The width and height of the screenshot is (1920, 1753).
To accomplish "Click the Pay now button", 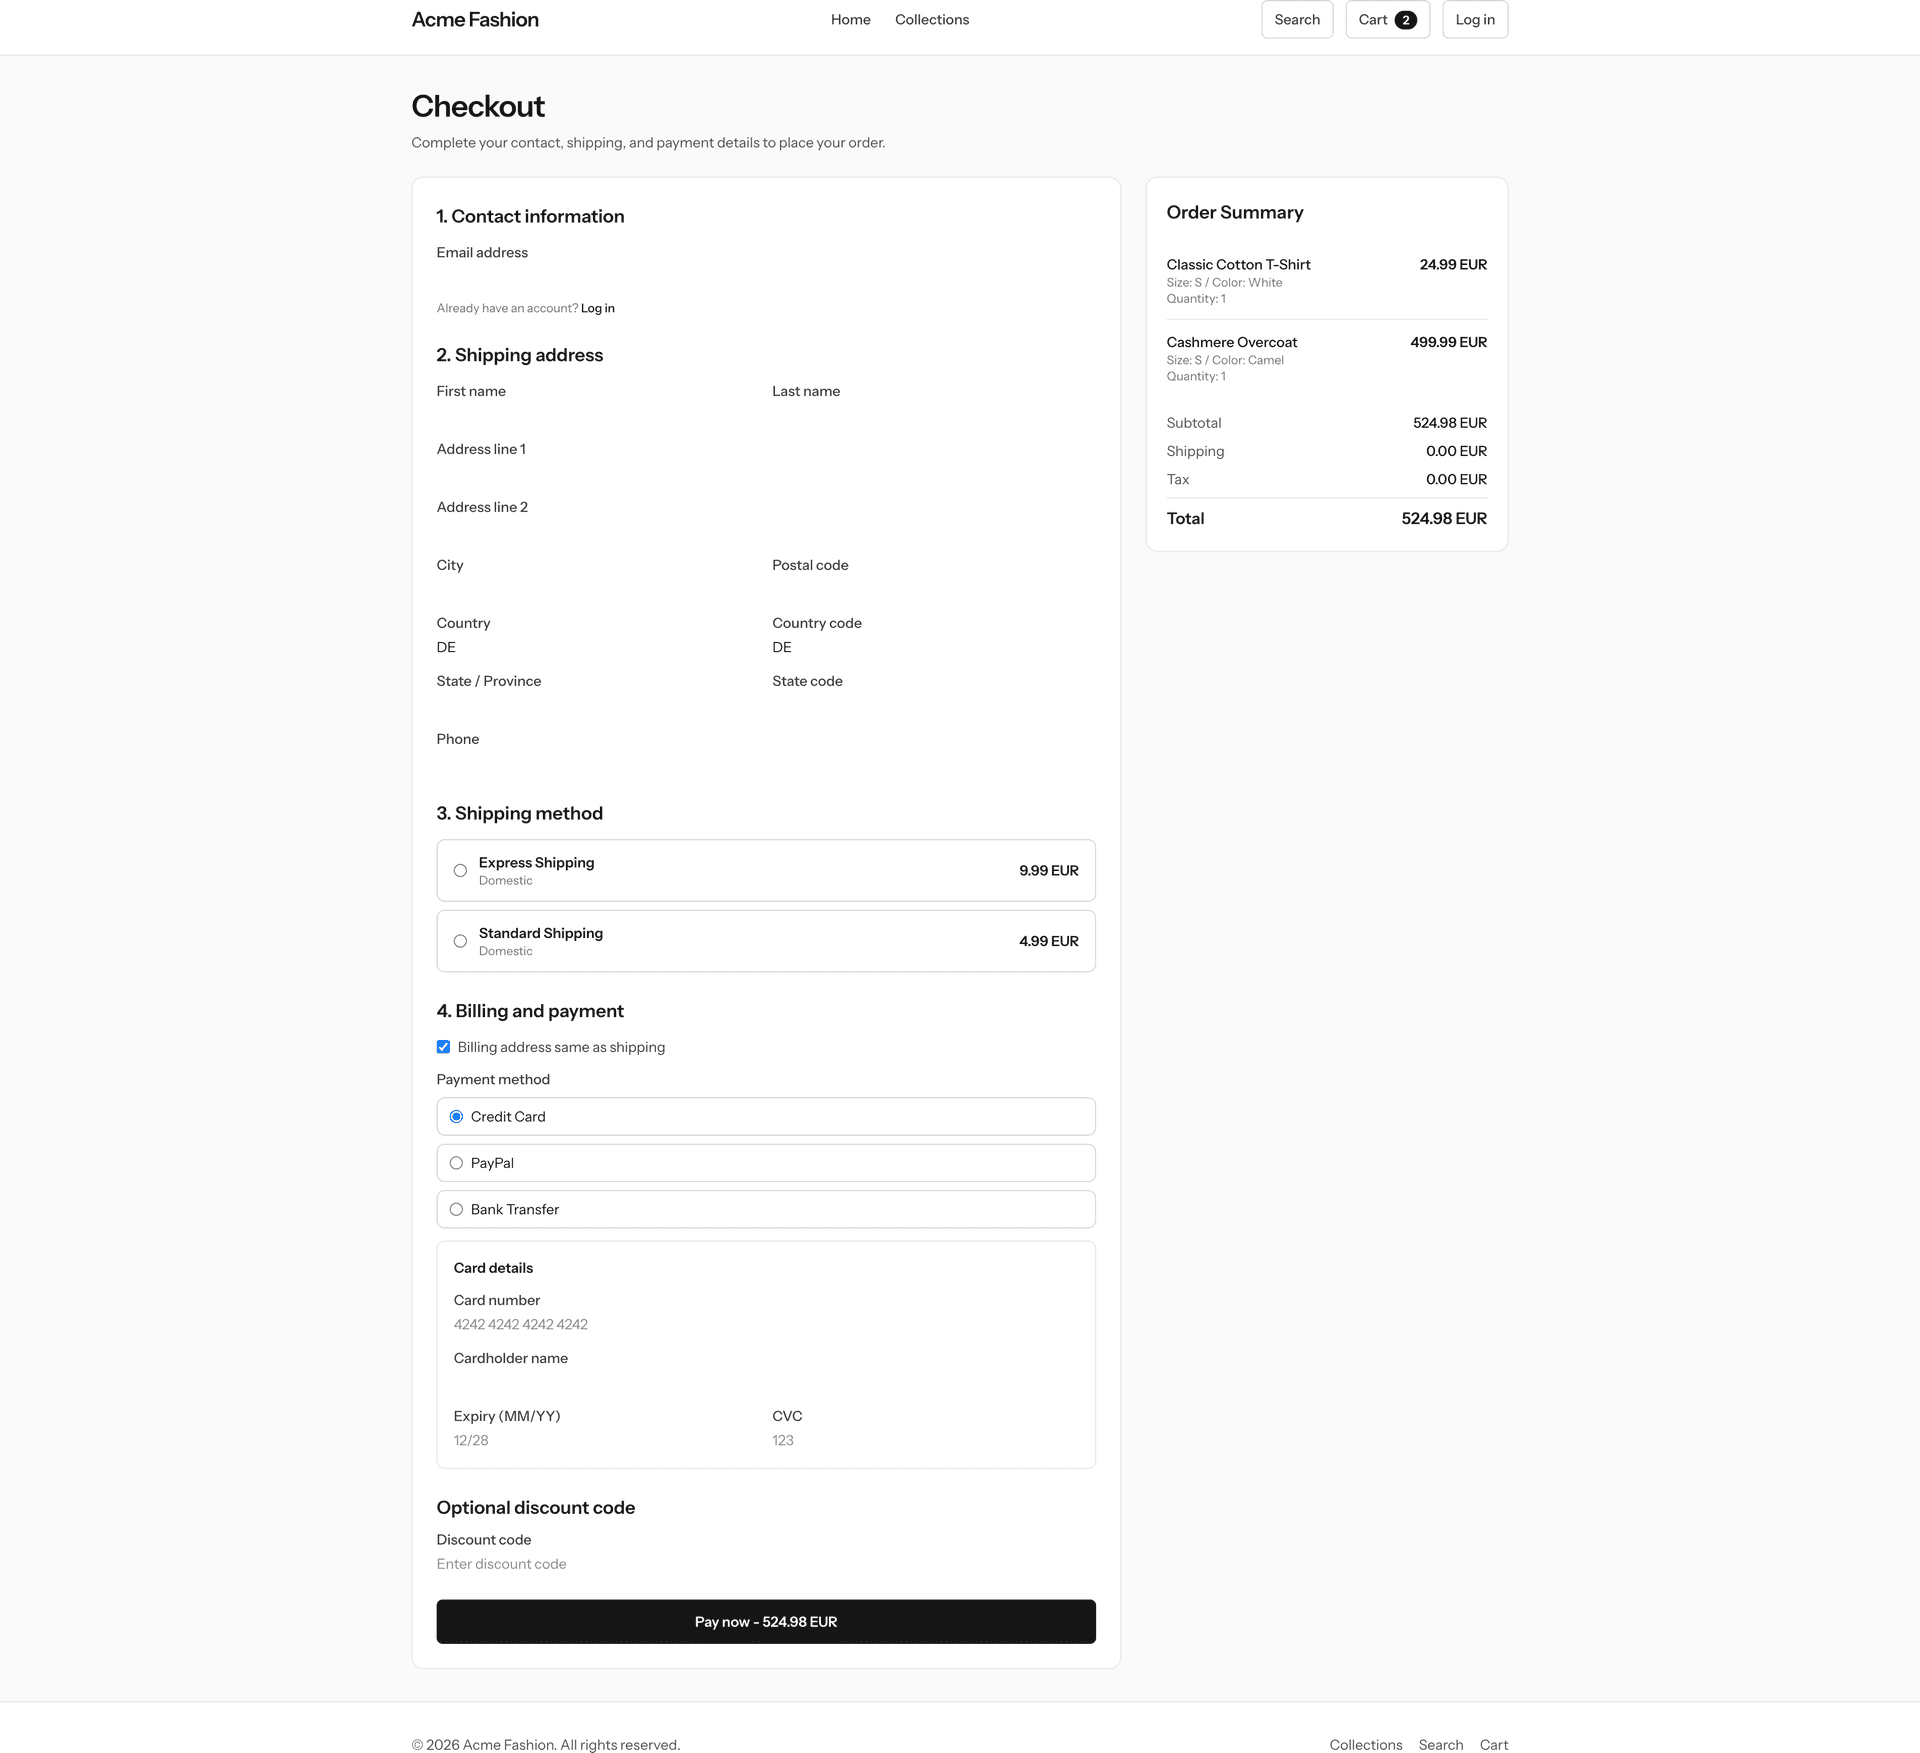I will (x=765, y=1621).
